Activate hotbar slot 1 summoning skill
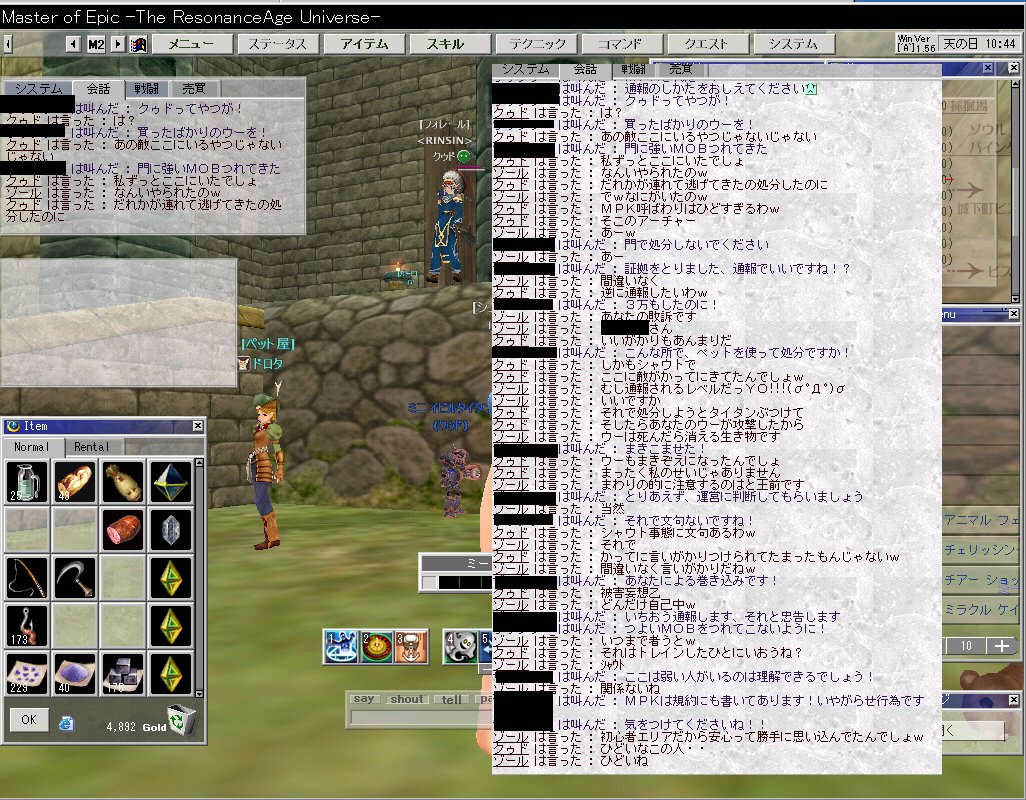The width and height of the screenshot is (1026, 800). pos(342,646)
